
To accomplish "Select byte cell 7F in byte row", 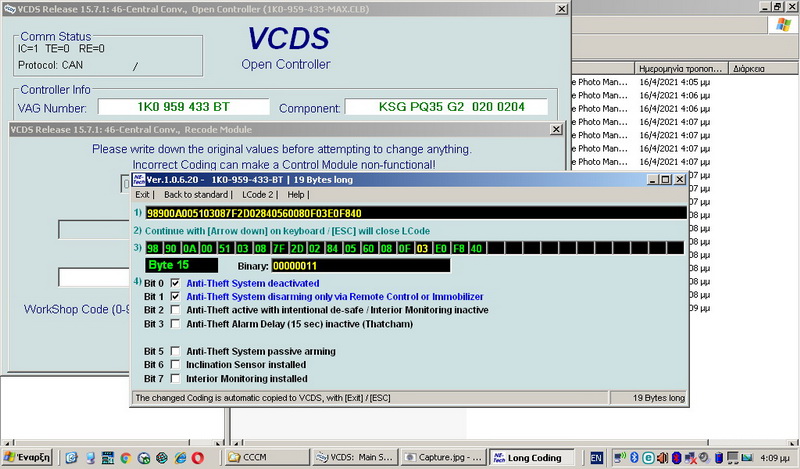I will [x=279, y=248].
